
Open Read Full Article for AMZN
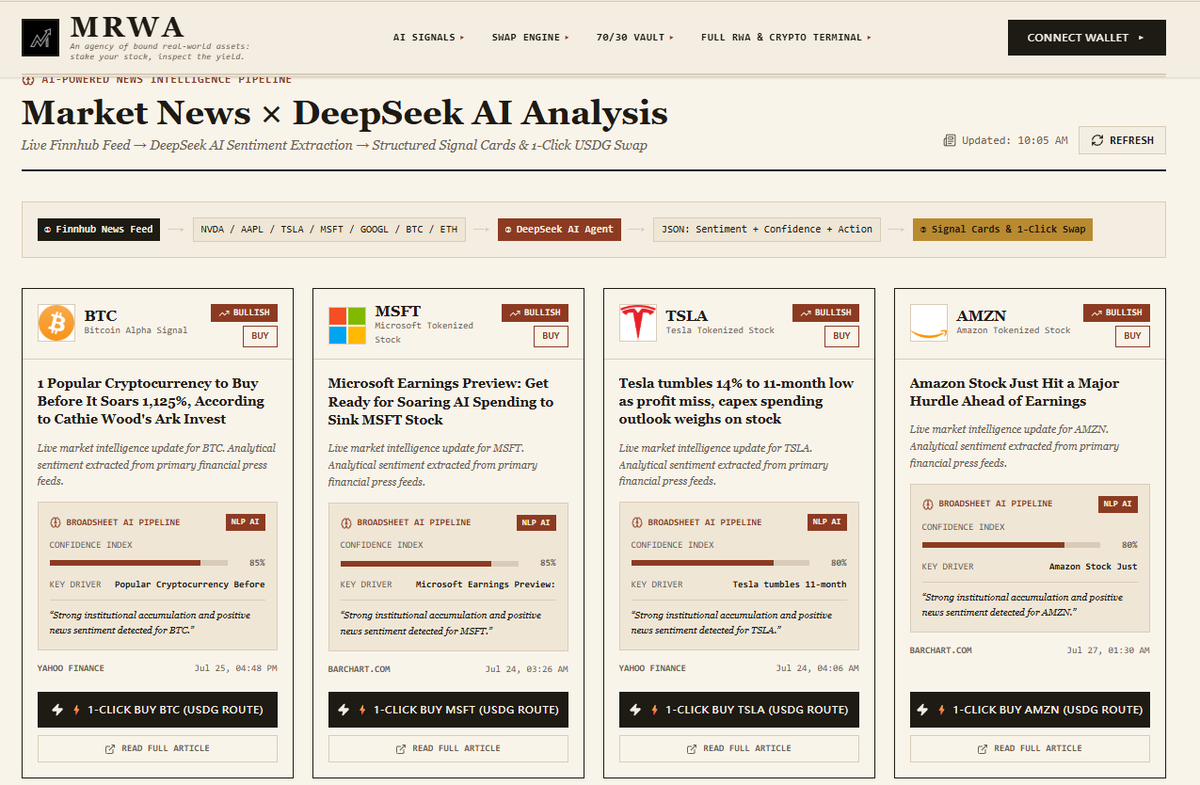[x=1030, y=748]
